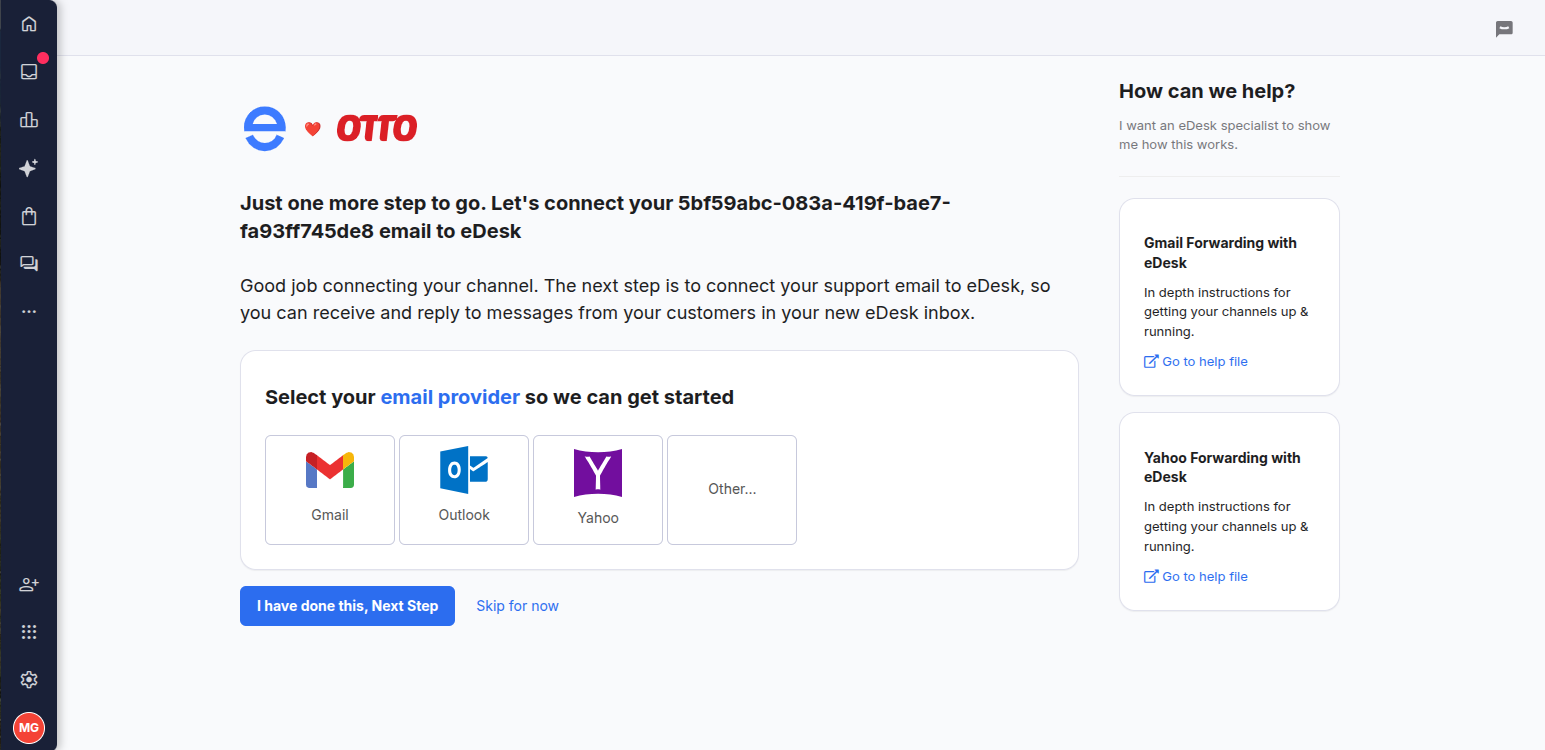Screen dimensions: 1545x750
Task: Open the shopping bag orders icon
Action: coord(29,216)
